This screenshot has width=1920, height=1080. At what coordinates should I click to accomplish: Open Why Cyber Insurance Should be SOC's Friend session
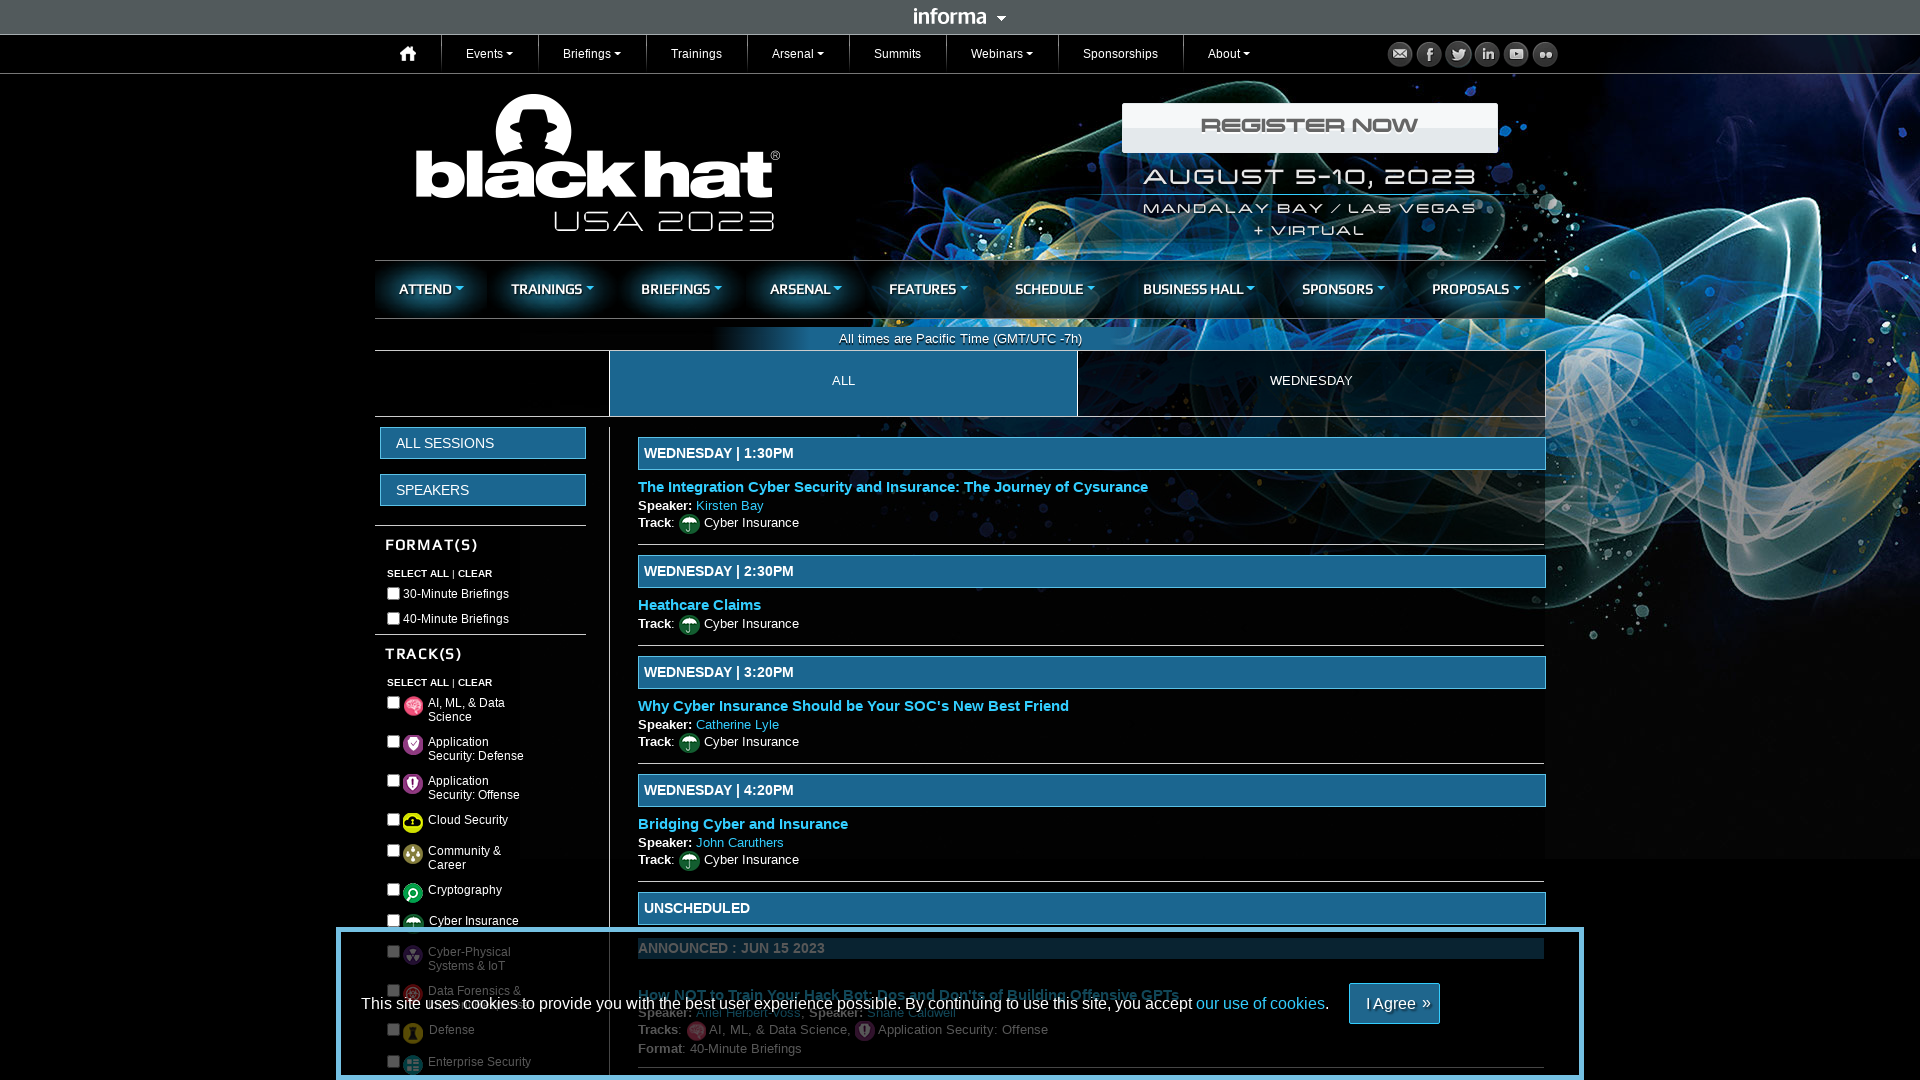click(x=853, y=706)
